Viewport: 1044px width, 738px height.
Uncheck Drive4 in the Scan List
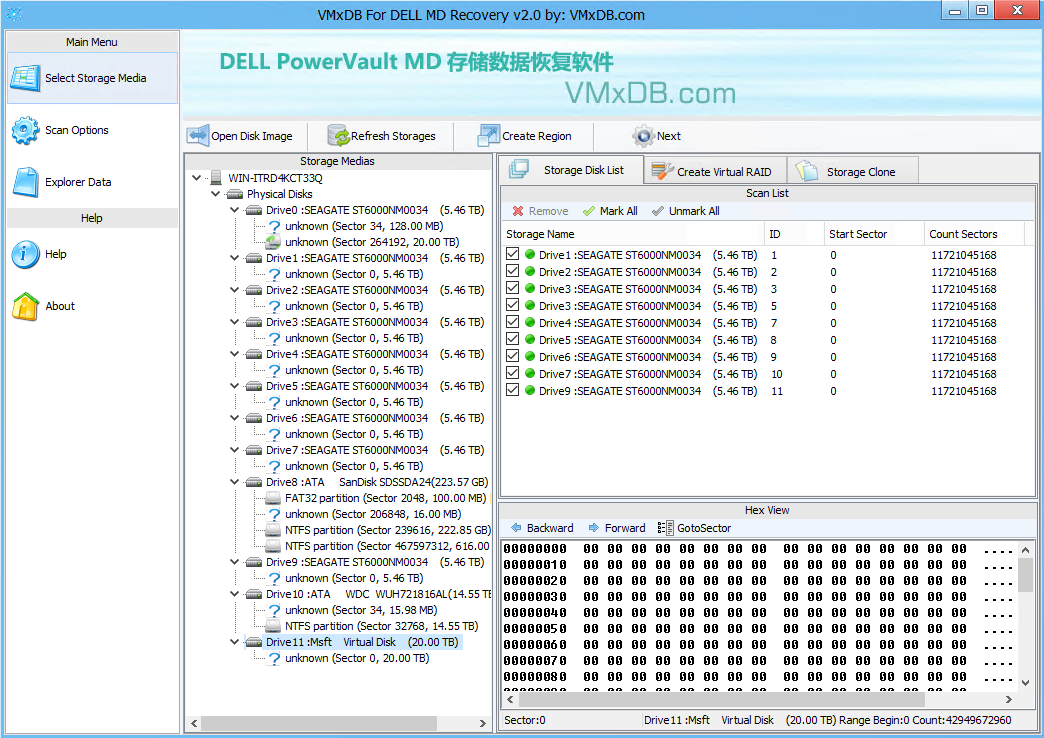pos(512,322)
